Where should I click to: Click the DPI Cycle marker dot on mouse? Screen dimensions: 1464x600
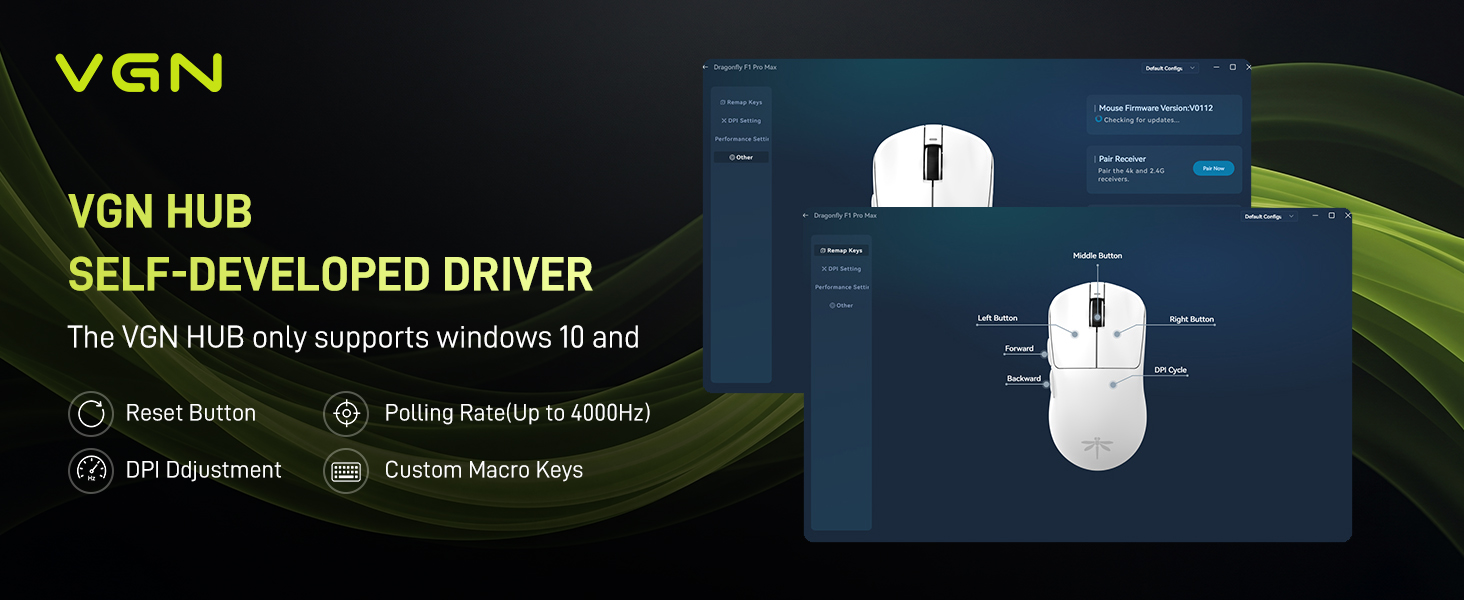[x=1113, y=383]
